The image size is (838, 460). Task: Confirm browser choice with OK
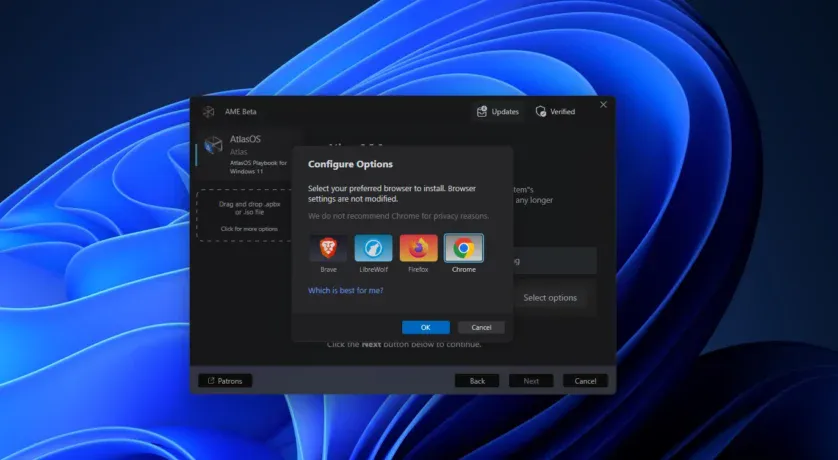coord(425,327)
